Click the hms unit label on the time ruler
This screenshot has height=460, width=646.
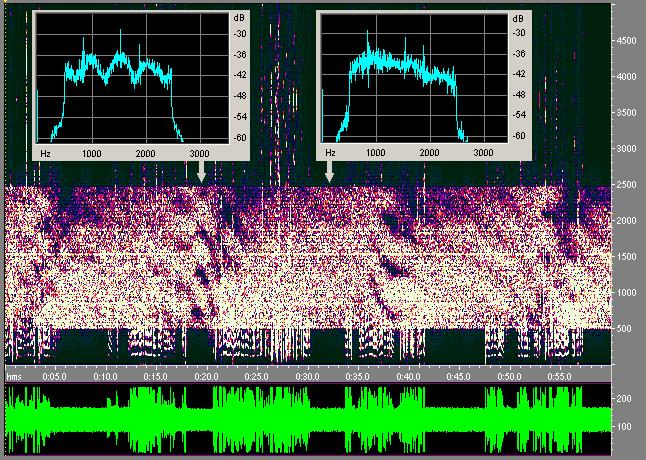14,377
